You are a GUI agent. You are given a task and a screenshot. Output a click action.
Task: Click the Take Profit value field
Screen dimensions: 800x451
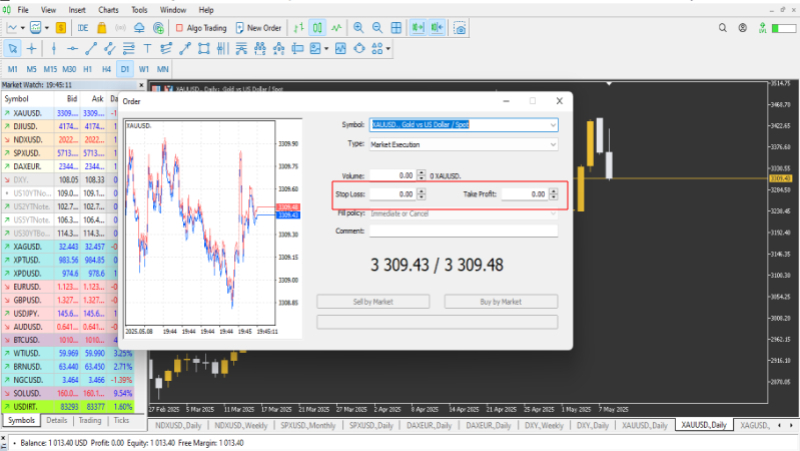tap(525, 194)
